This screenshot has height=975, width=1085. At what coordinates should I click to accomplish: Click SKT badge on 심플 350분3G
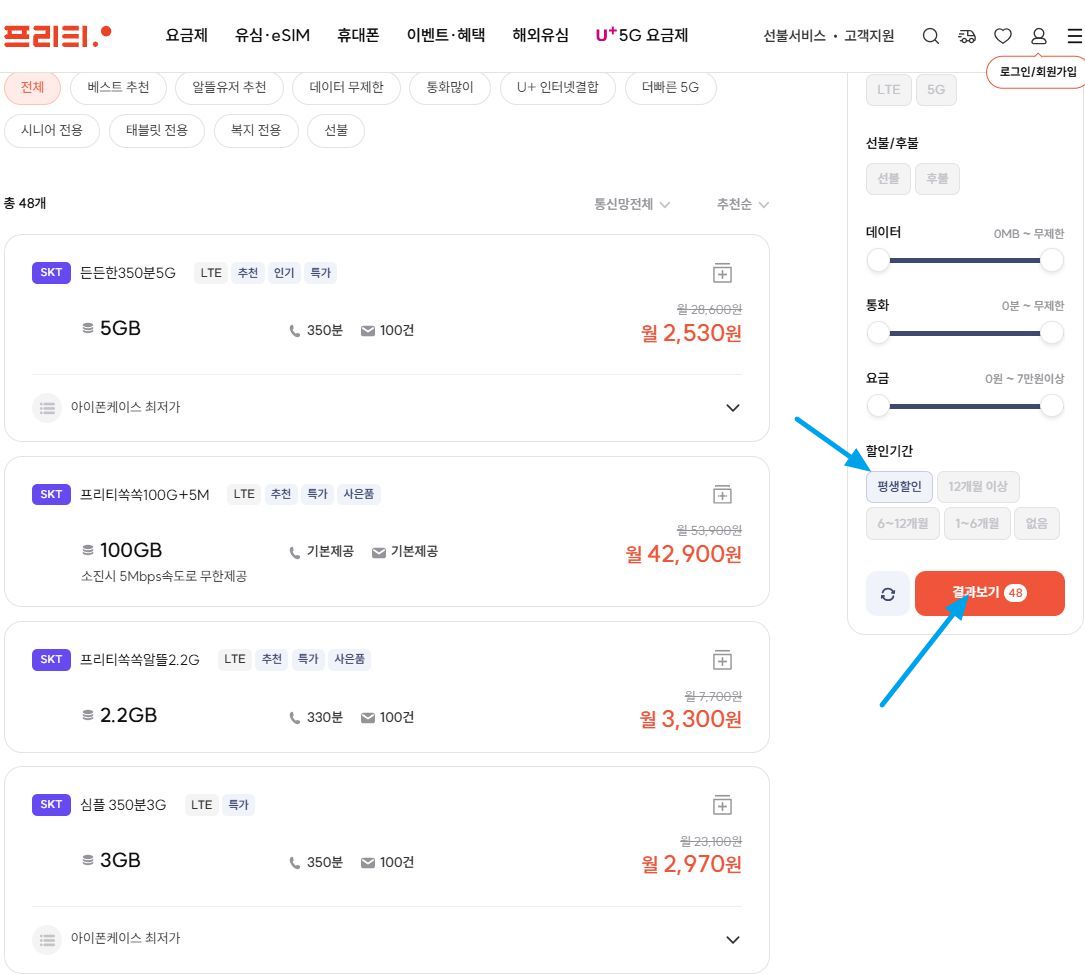(x=51, y=804)
